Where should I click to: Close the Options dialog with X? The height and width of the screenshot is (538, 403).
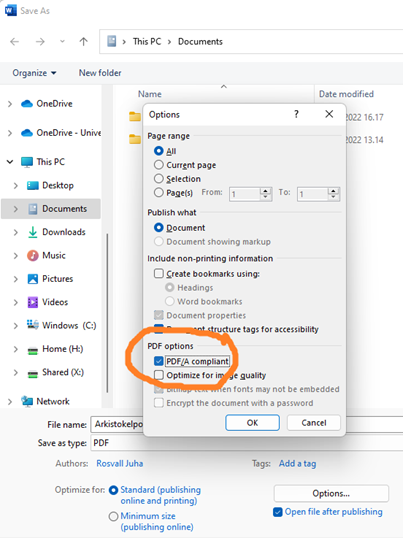coord(329,114)
